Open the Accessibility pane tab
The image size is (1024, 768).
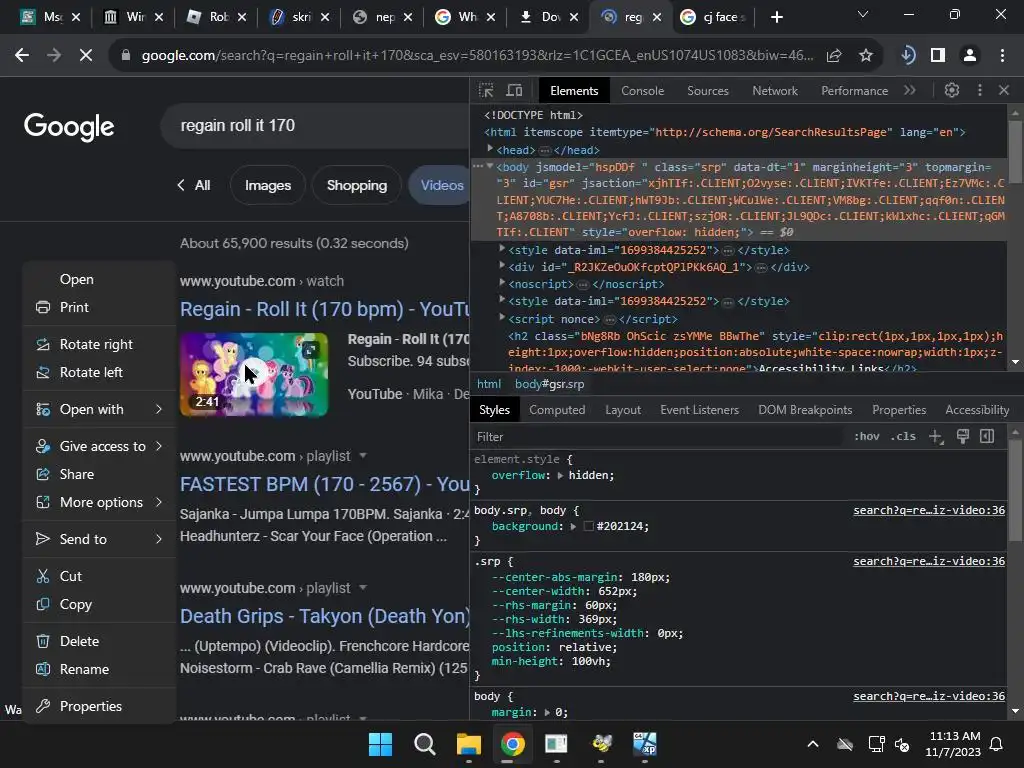976,409
